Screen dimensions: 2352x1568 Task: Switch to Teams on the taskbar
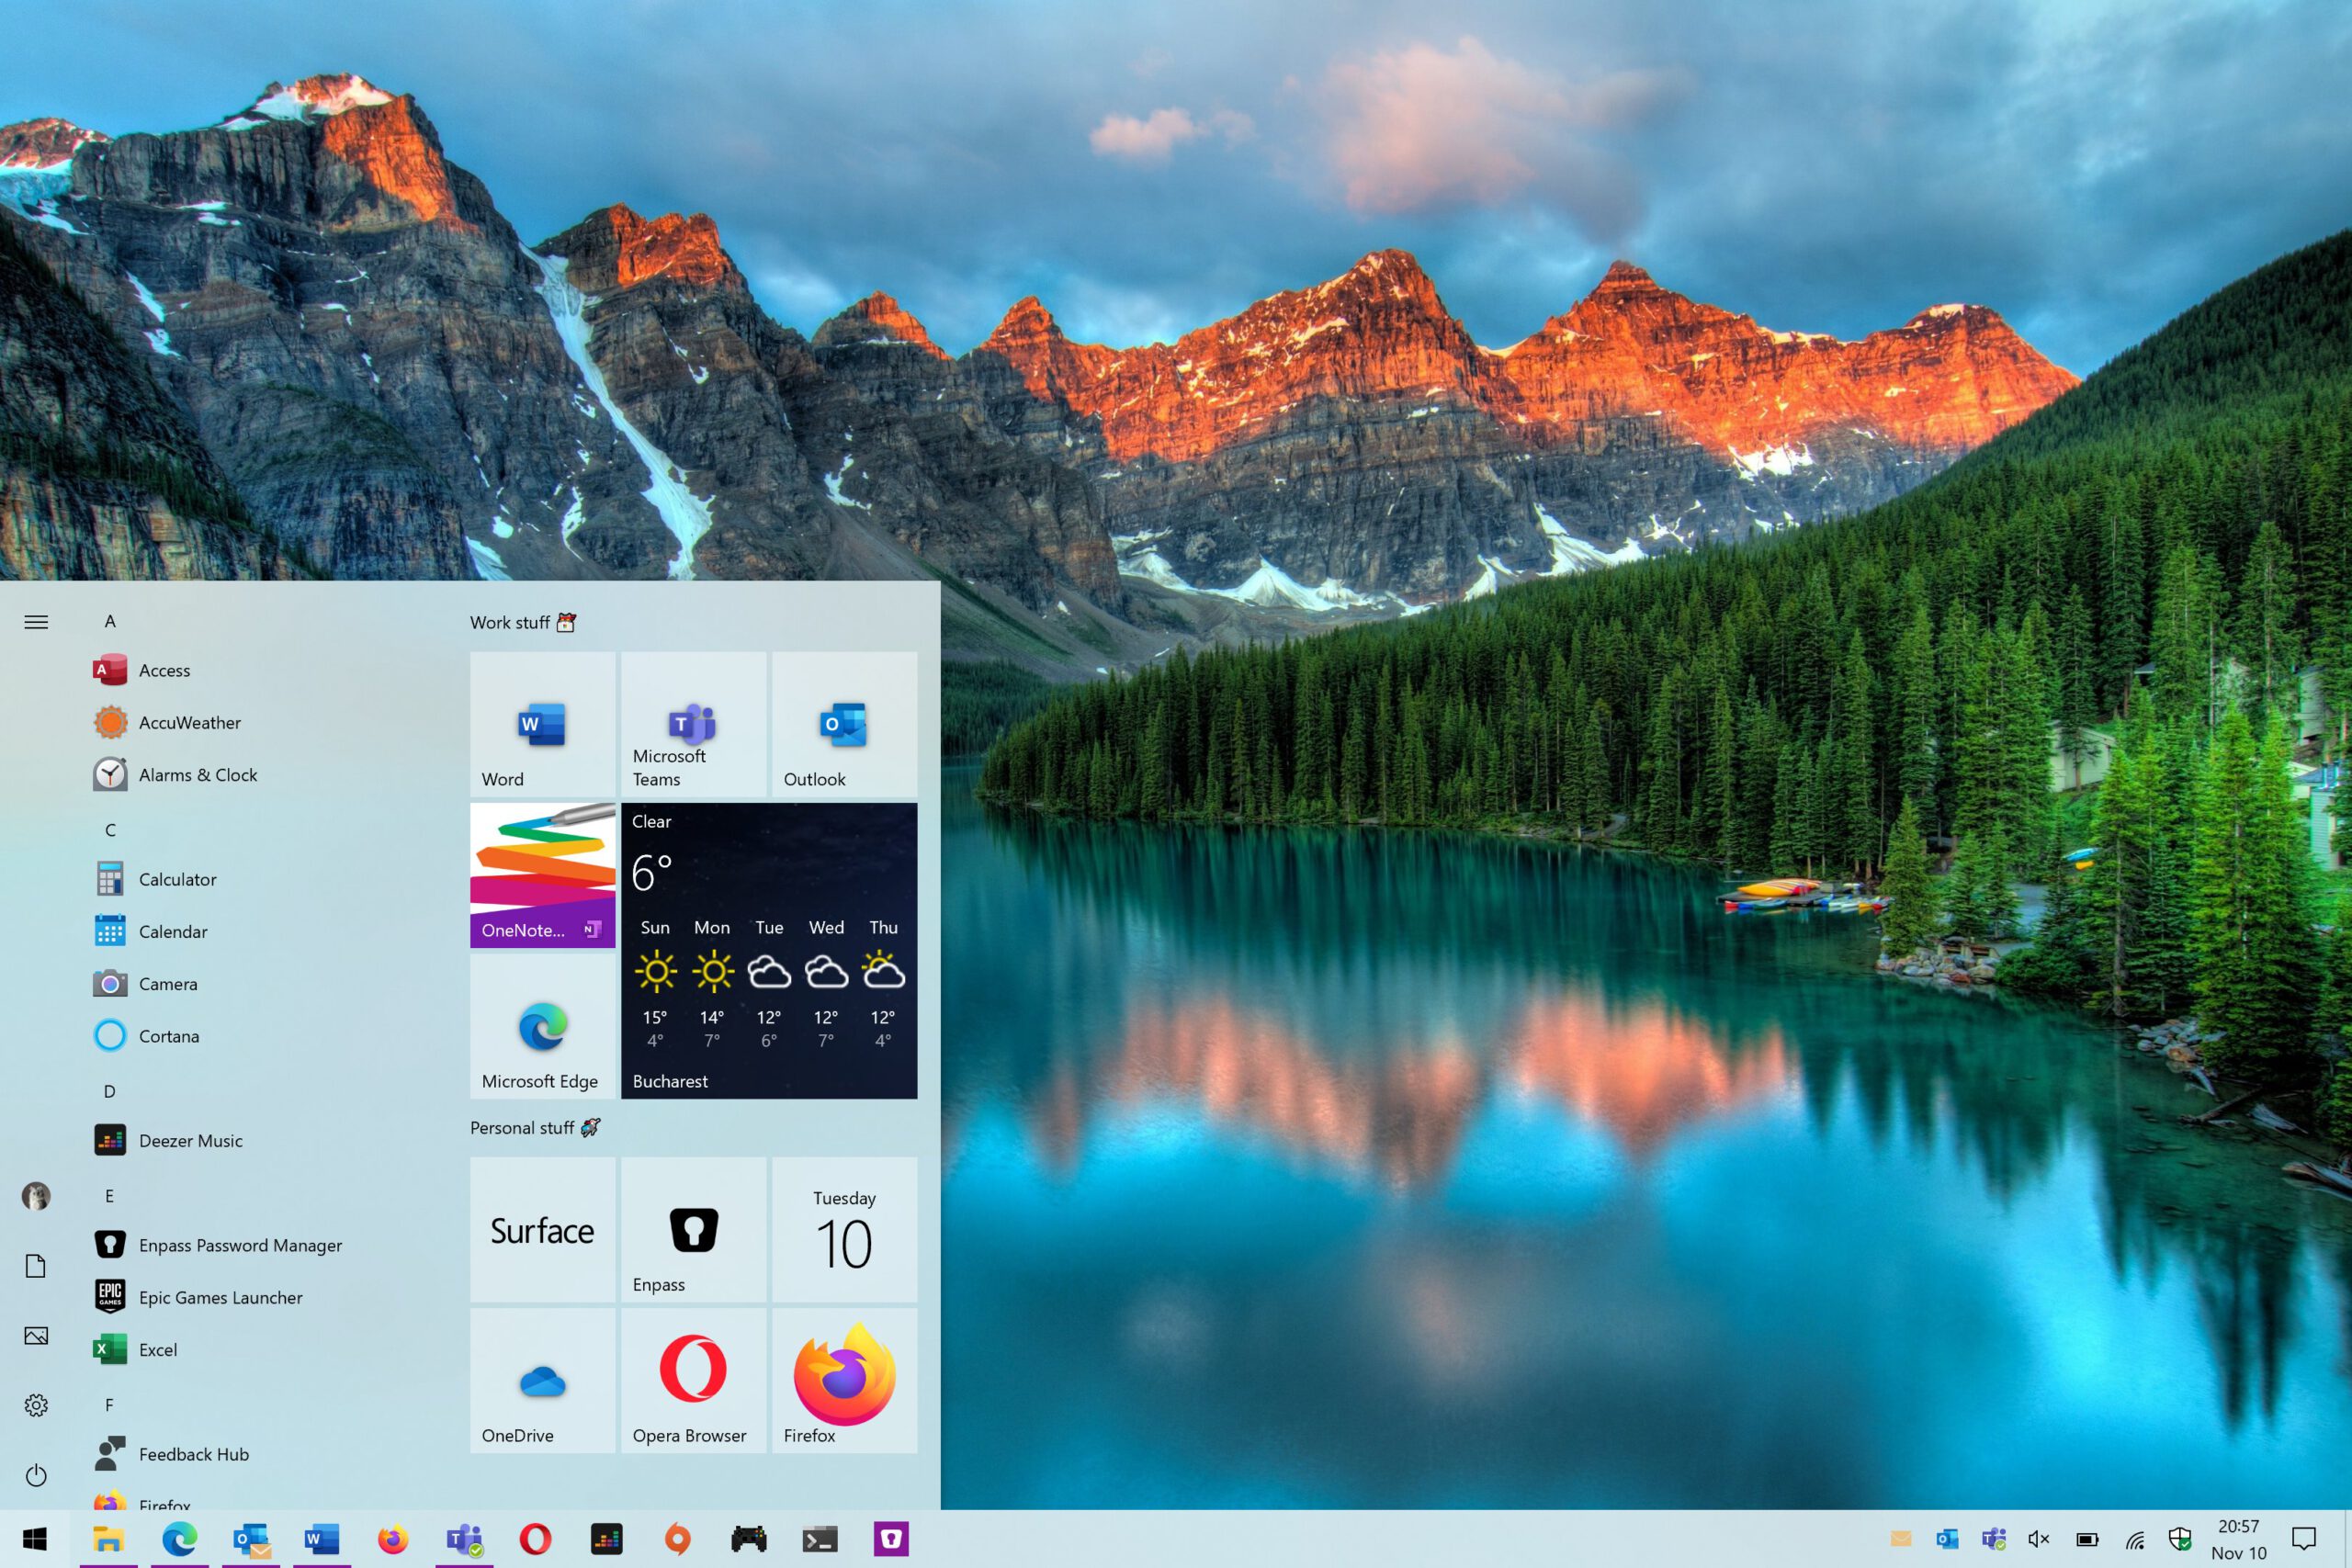pos(464,1539)
